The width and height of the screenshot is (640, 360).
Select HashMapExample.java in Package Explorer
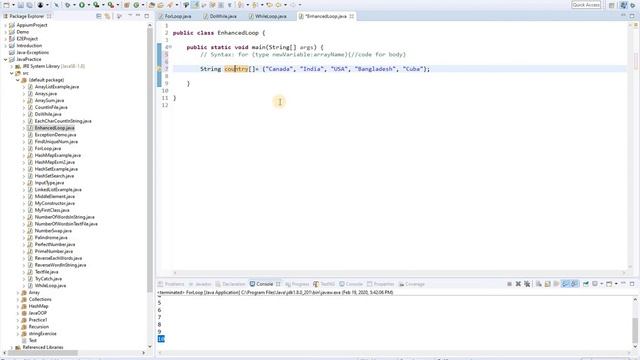[58, 155]
